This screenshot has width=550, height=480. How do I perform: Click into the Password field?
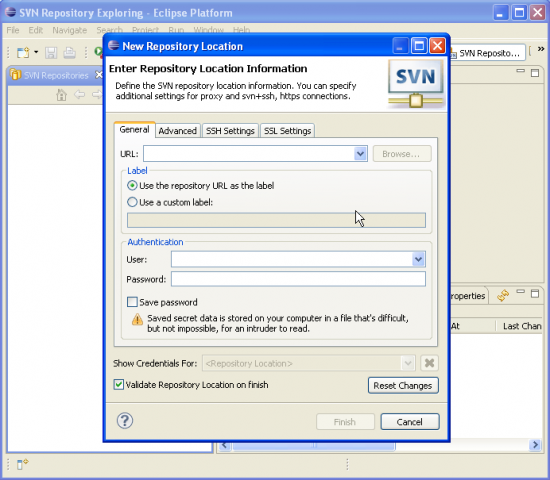[299, 279]
